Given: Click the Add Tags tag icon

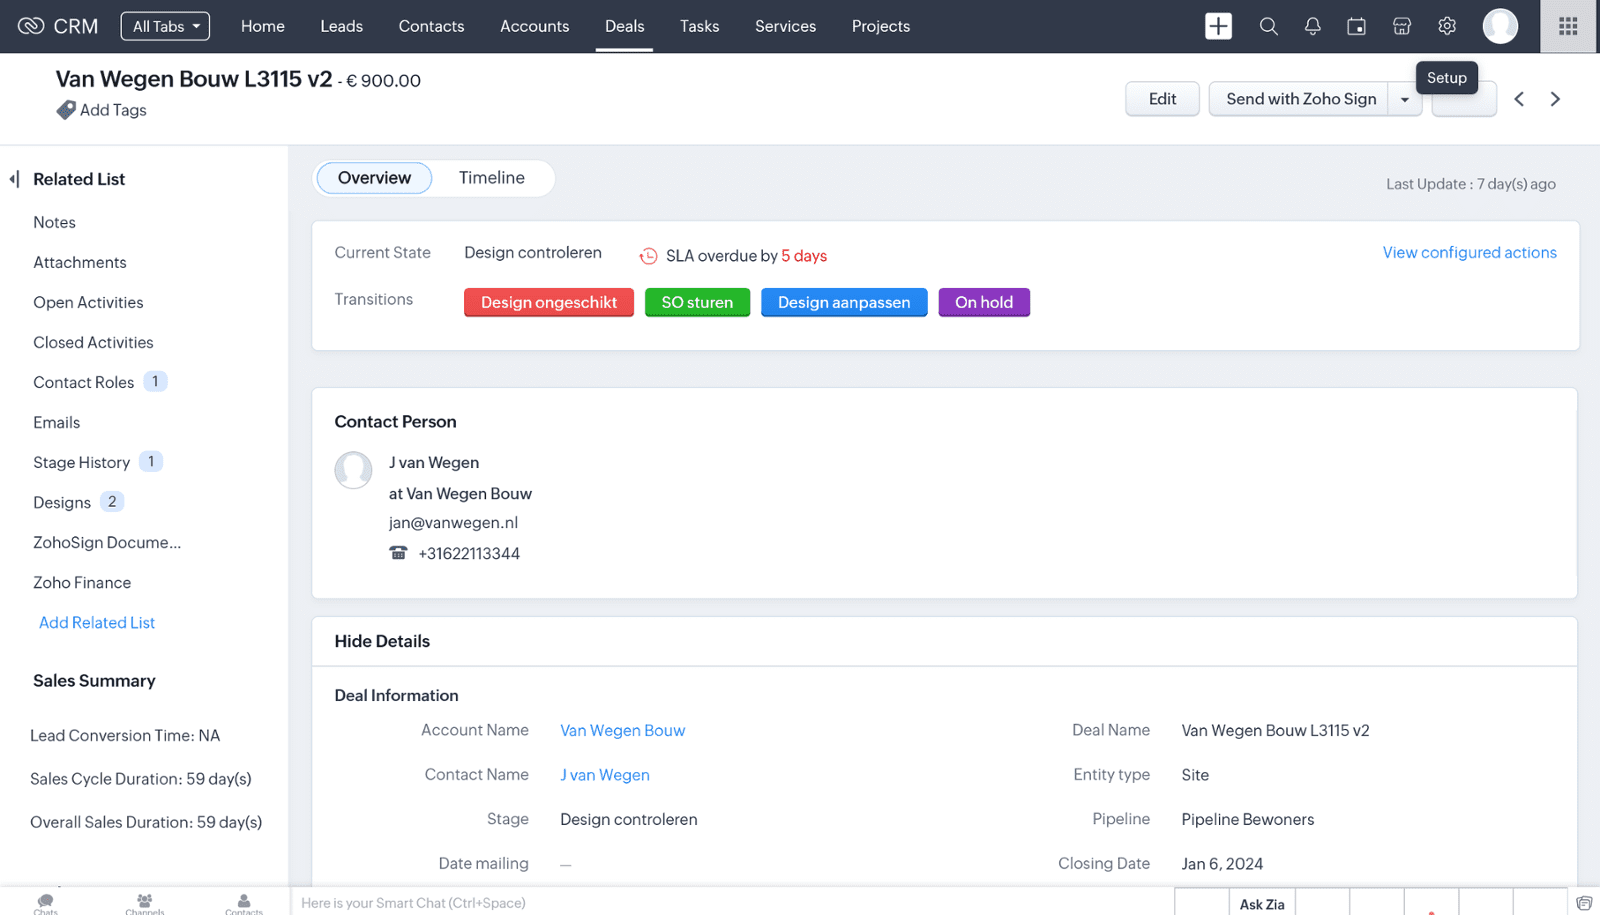Looking at the screenshot, I should (65, 110).
